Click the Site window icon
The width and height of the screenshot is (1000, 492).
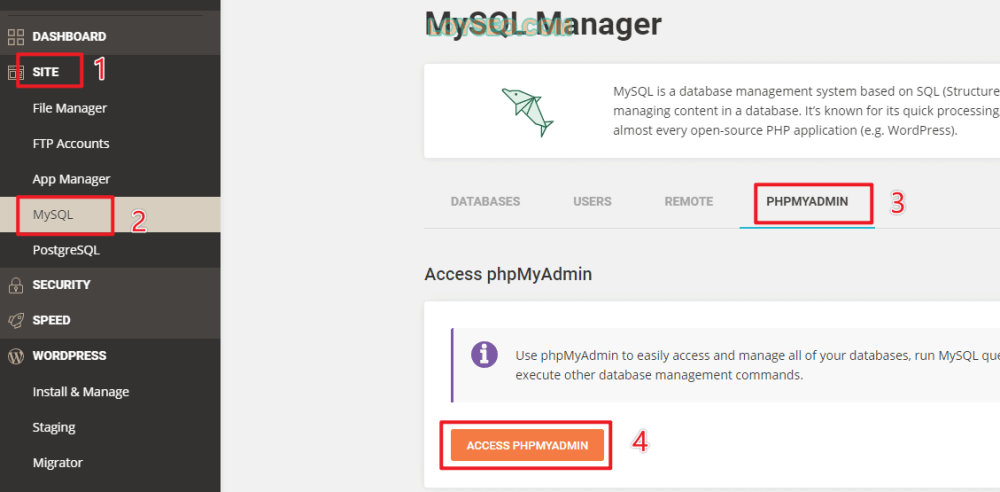point(15,72)
